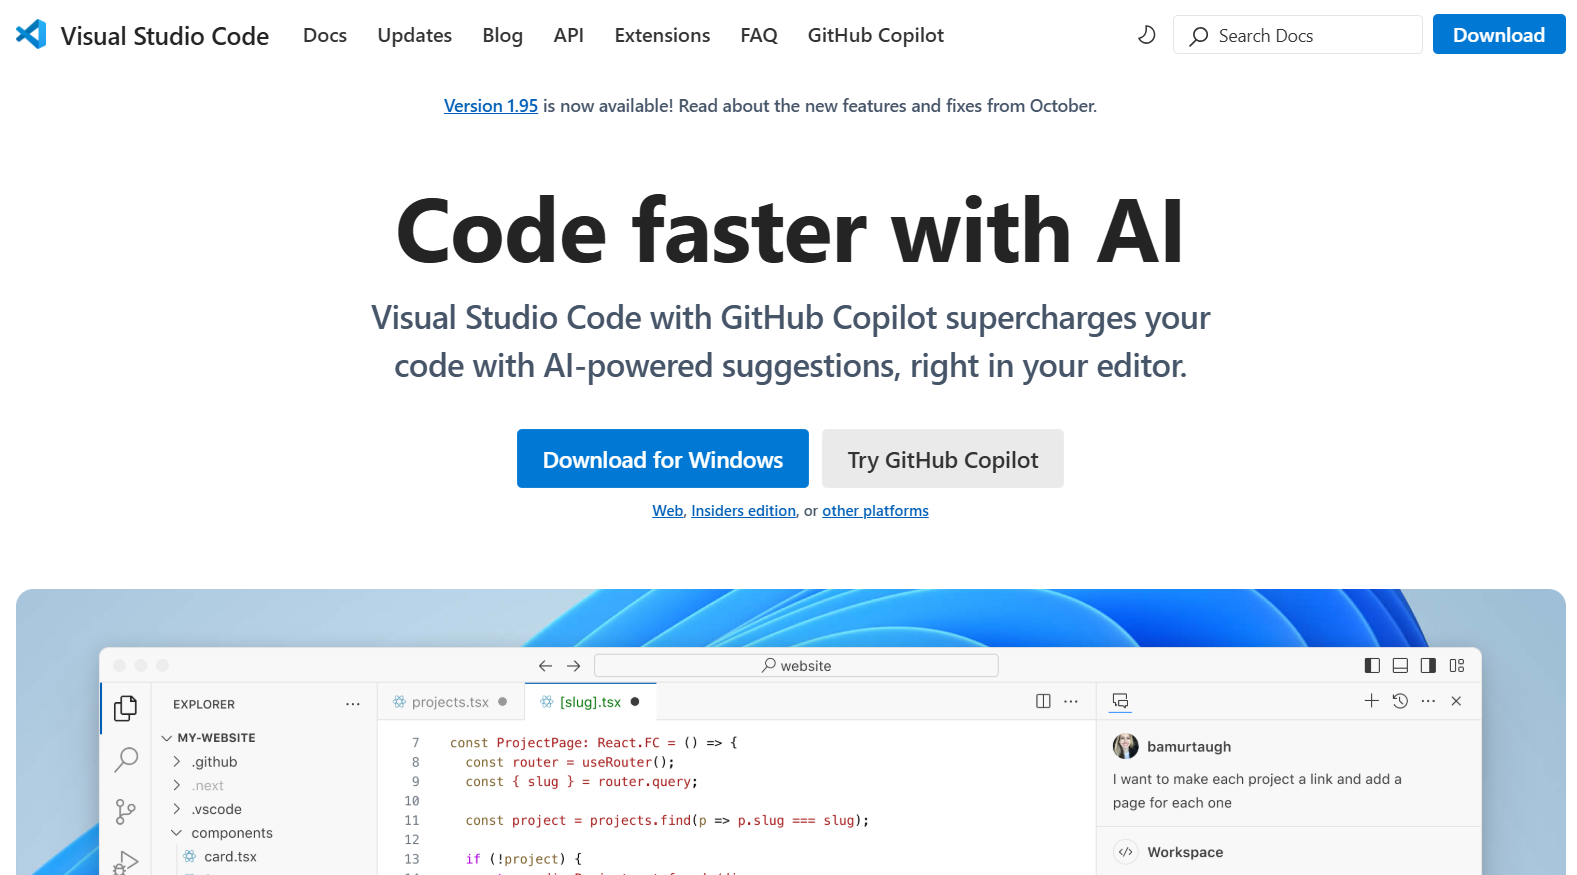Click the 'useRouter' code text on line 8
This screenshot has width=1577, height=875.
click(617, 762)
